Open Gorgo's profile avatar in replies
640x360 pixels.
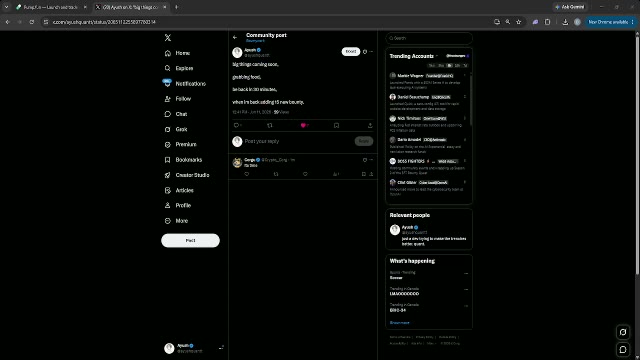click(237, 162)
